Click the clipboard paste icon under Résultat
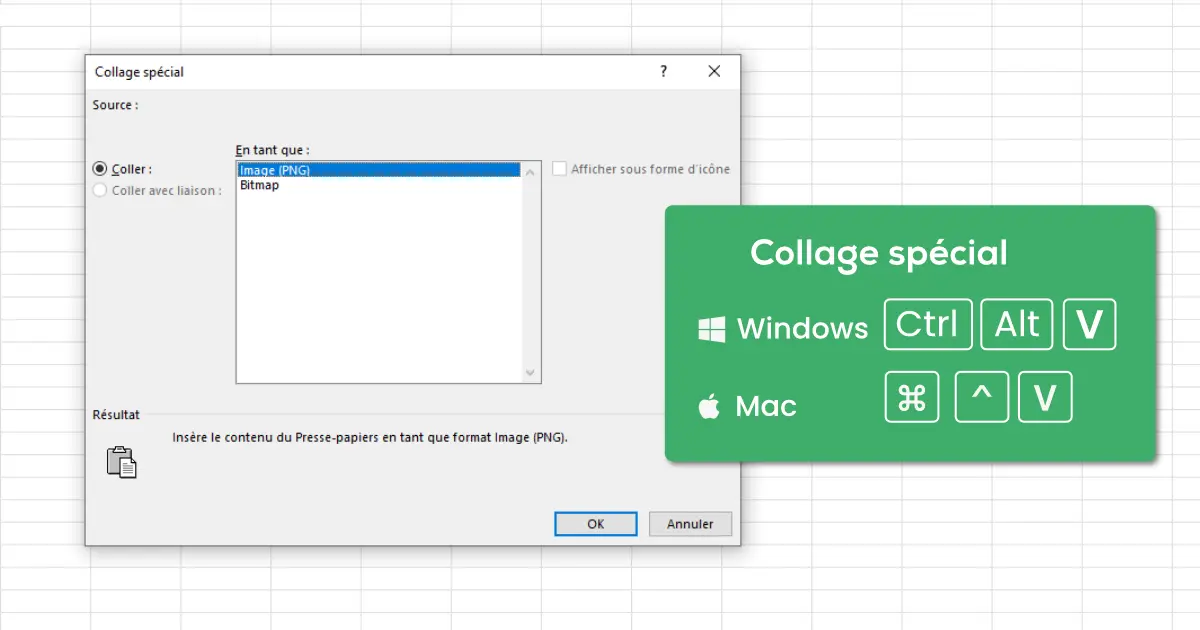This screenshot has width=1200, height=630. [121, 461]
